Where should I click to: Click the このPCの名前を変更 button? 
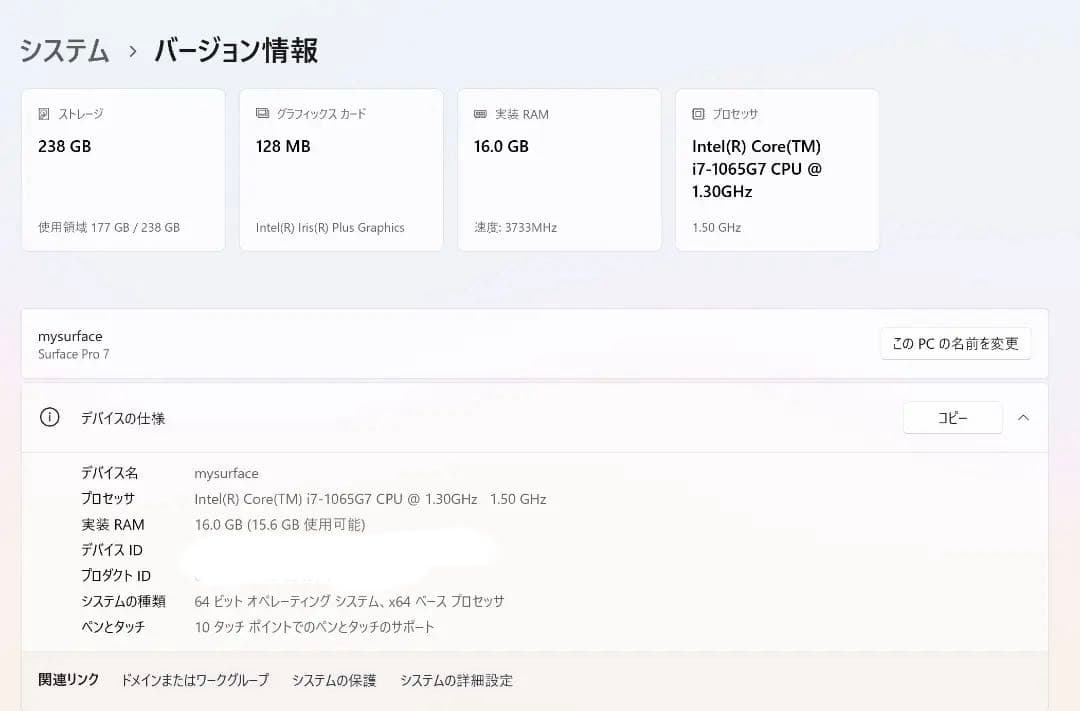955,343
